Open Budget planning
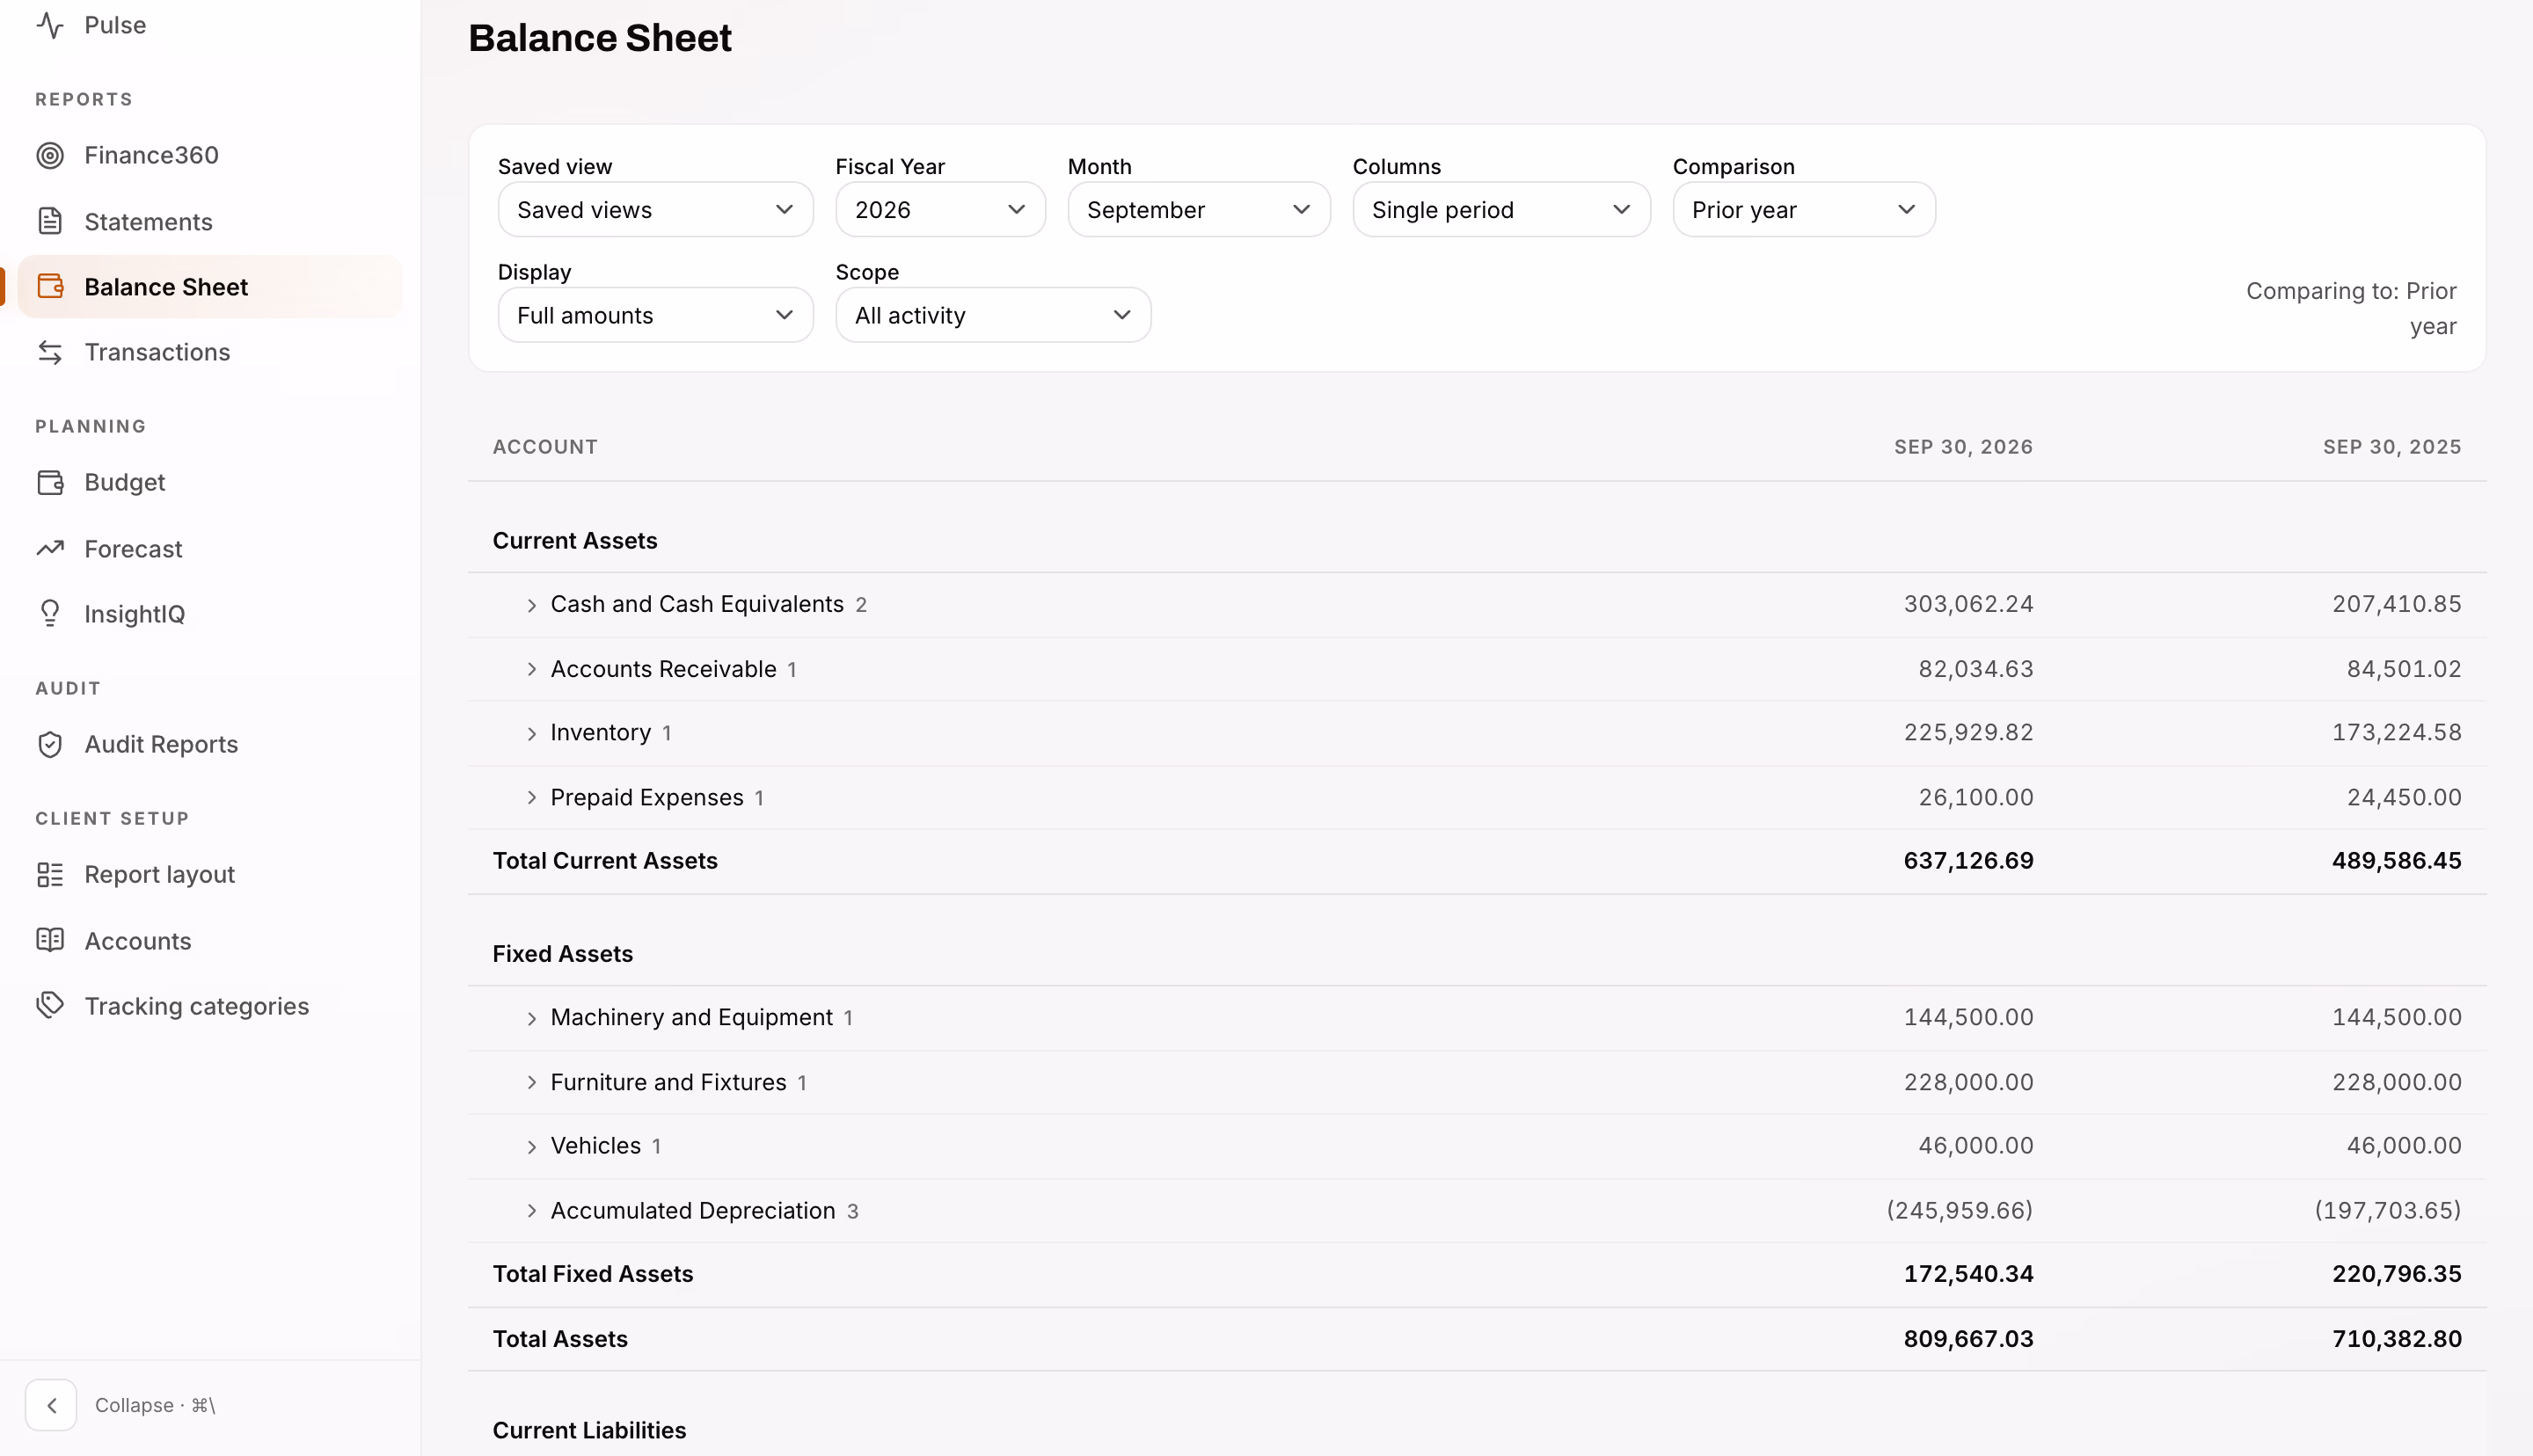Screen dimensions: 2533x1456 [x=210, y=482]
